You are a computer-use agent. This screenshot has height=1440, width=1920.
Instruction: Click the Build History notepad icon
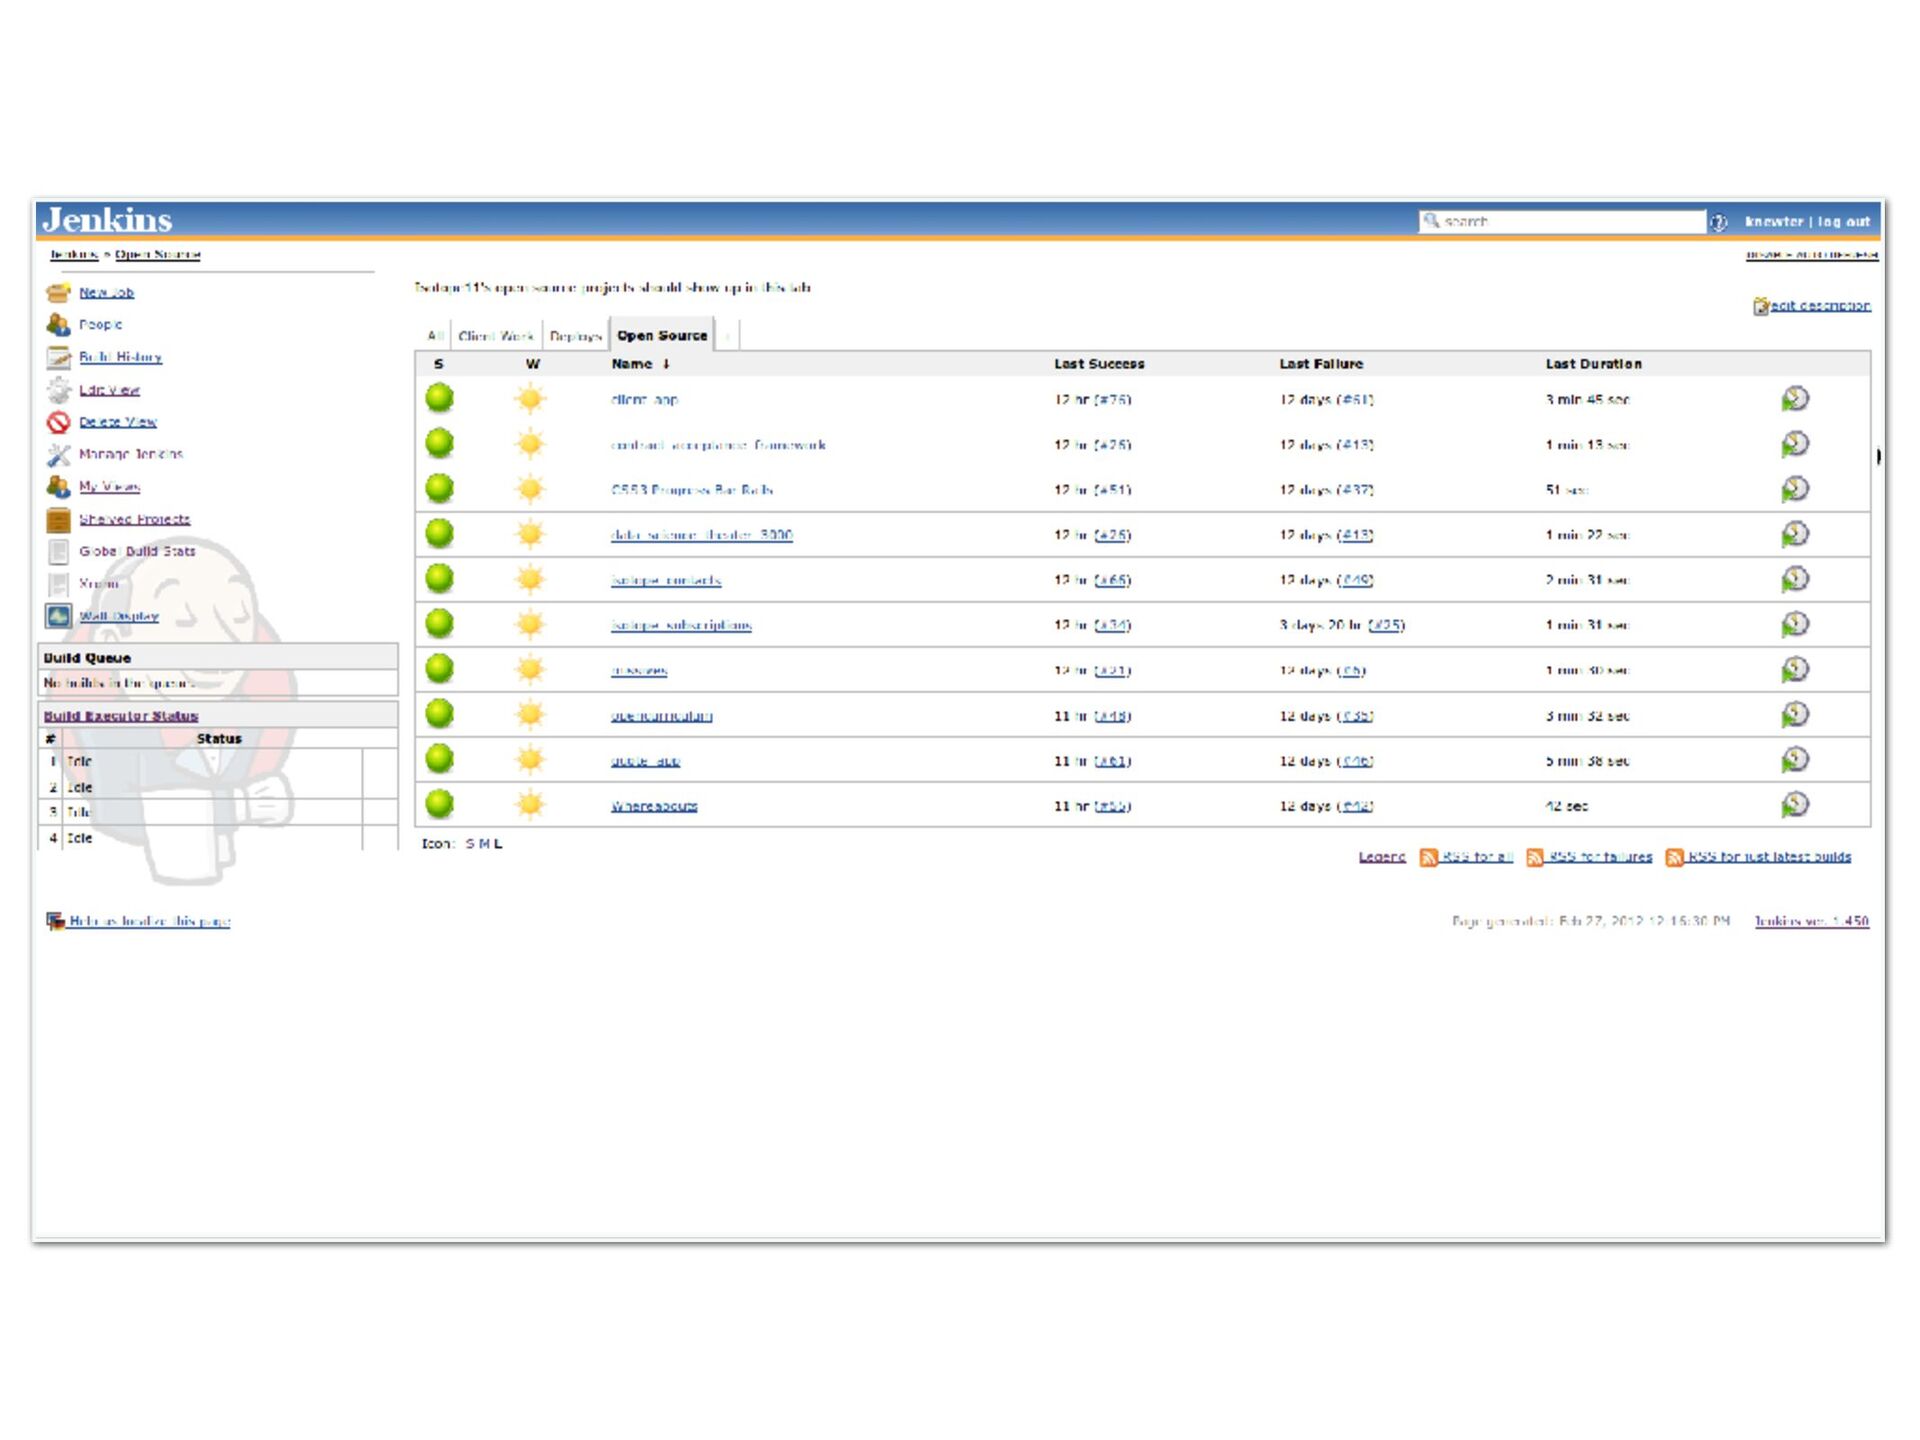pyautogui.click(x=58, y=357)
